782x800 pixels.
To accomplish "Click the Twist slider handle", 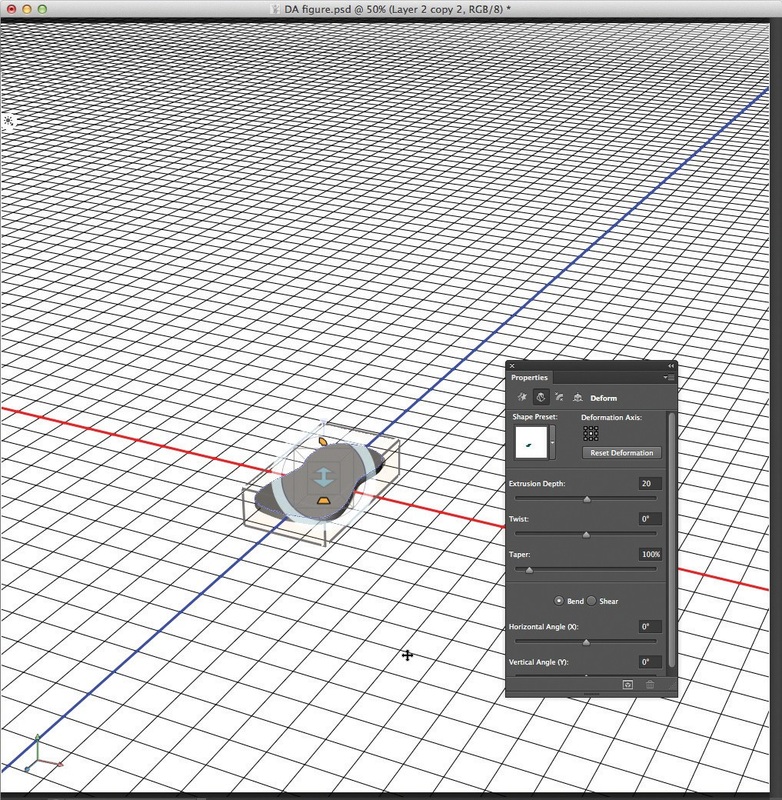I will point(586,534).
